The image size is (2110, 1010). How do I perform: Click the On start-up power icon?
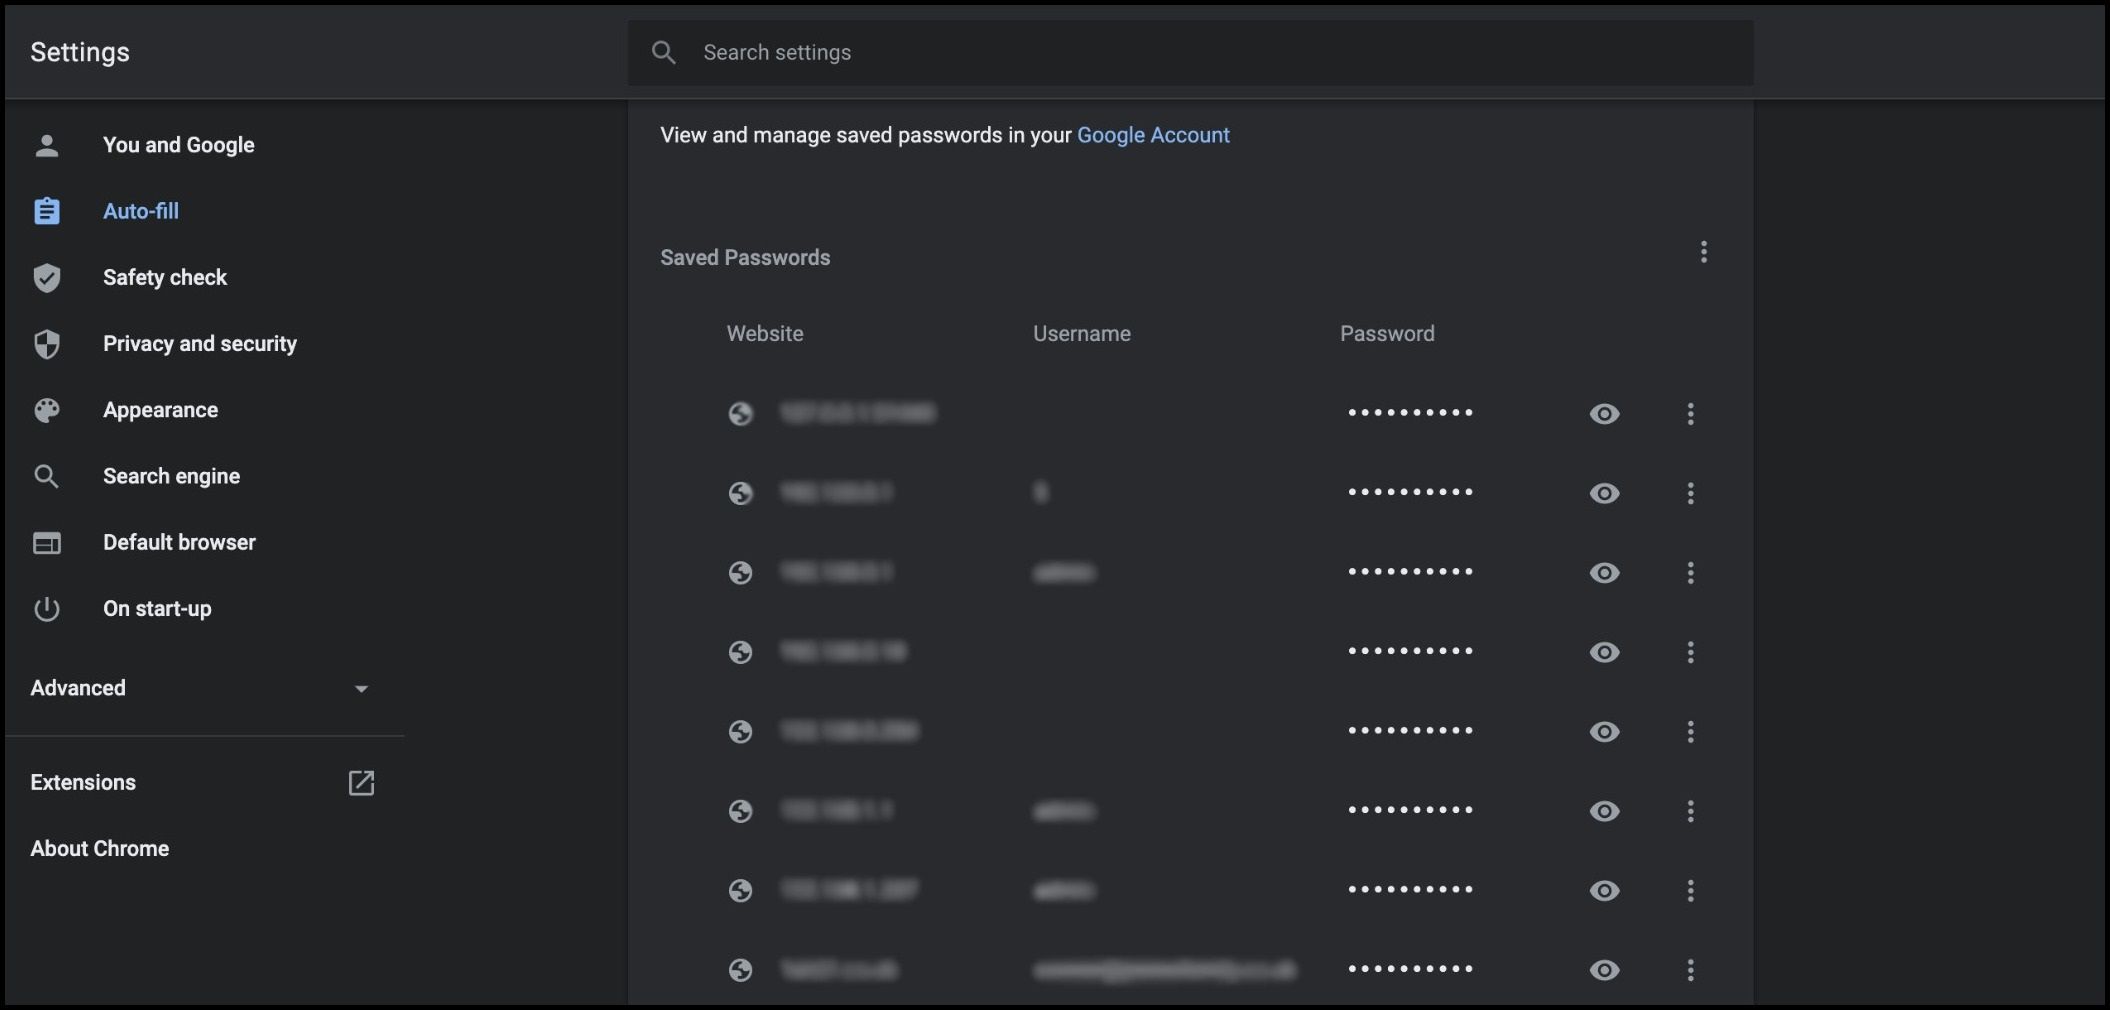tap(47, 609)
